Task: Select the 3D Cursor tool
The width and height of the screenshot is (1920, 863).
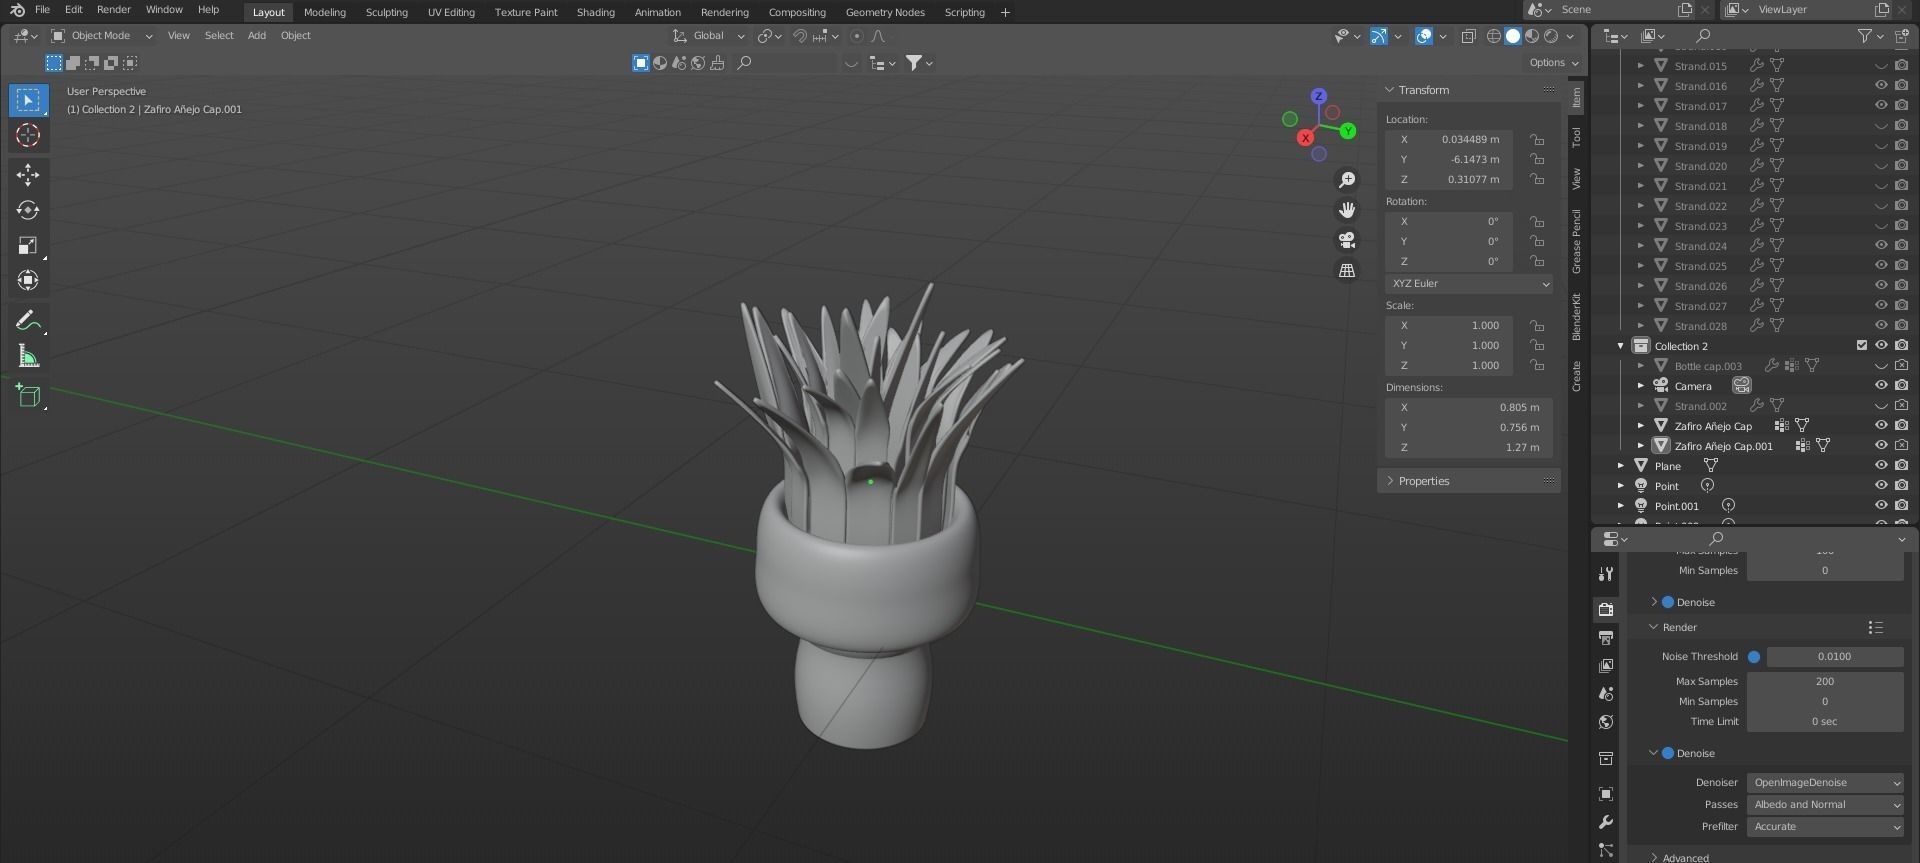Action: point(28,136)
